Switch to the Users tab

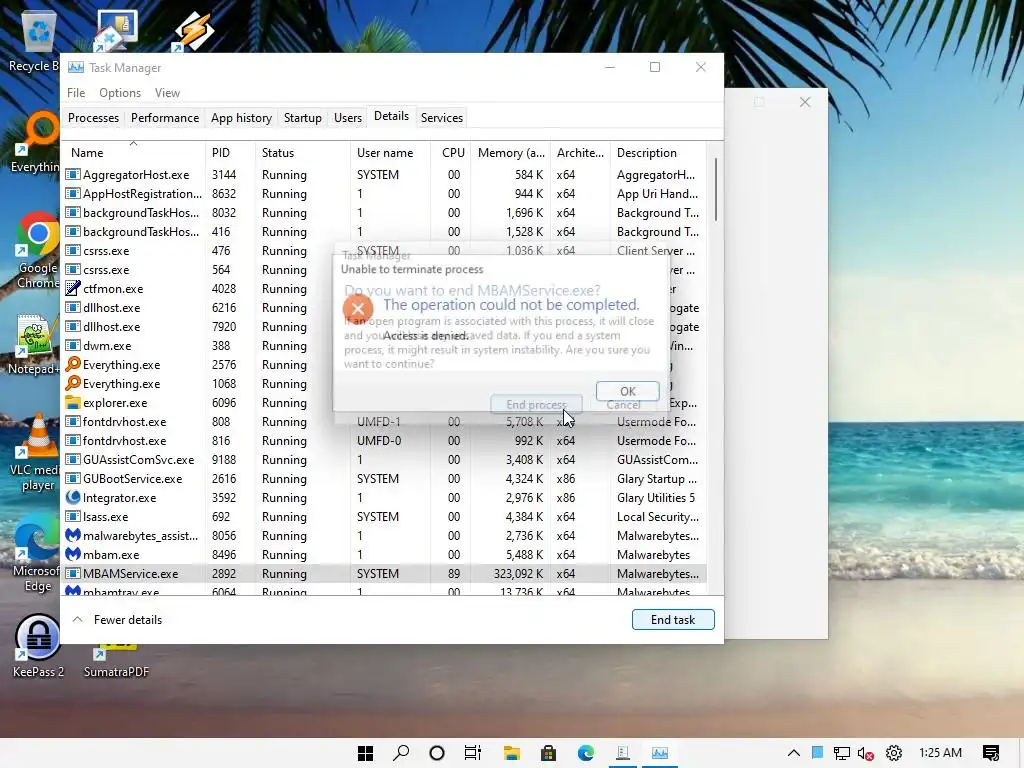pos(347,118)
